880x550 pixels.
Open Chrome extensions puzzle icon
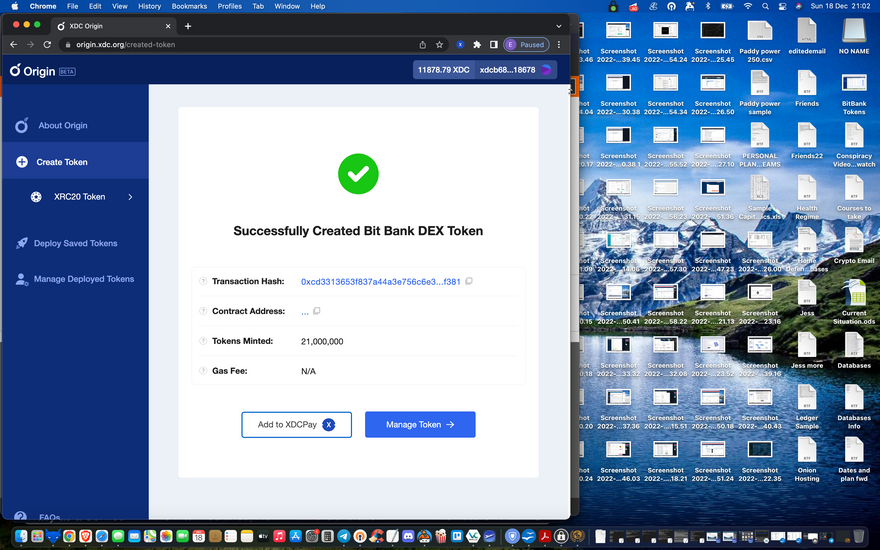477,45
